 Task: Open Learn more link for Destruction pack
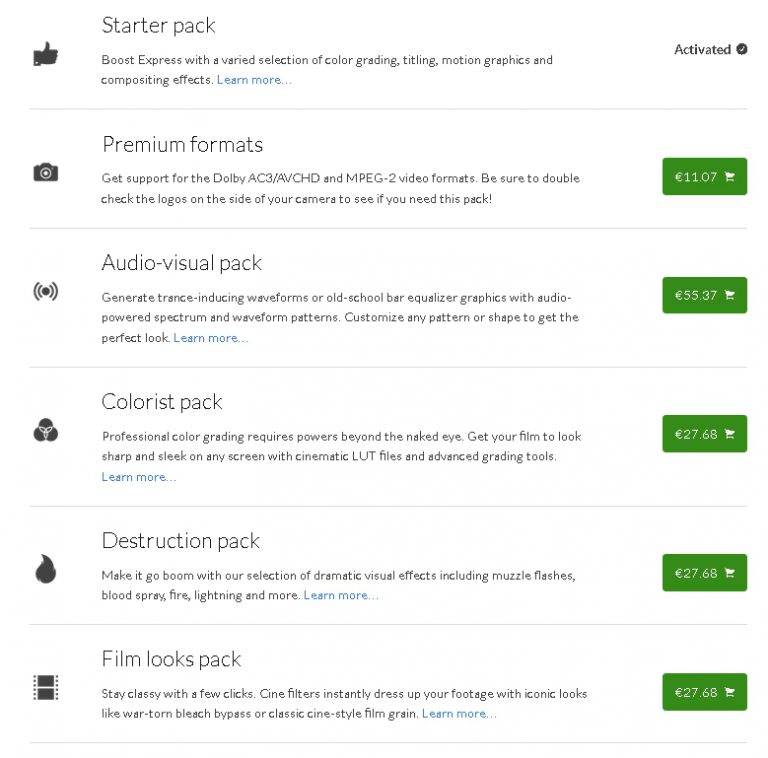tap(340, 595)
